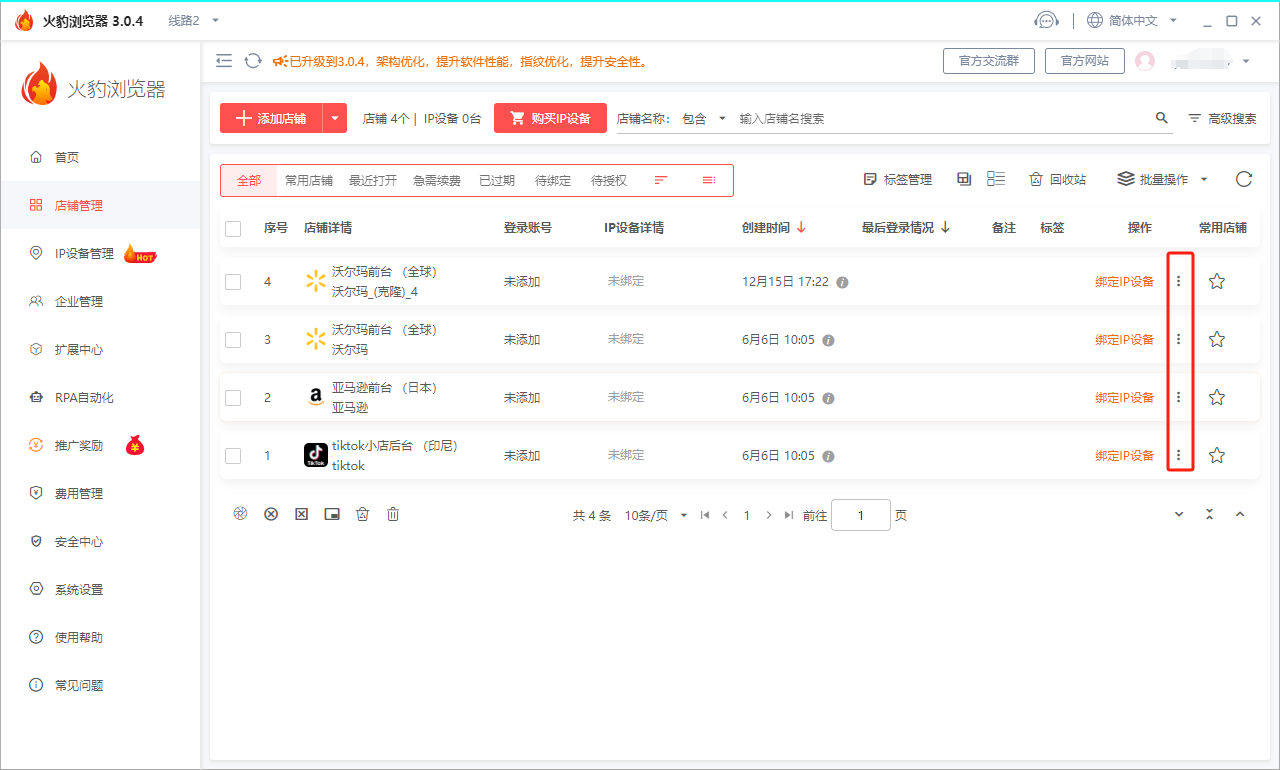Check the checkbox for 沃尔玛 store row 3

(233, 339)
